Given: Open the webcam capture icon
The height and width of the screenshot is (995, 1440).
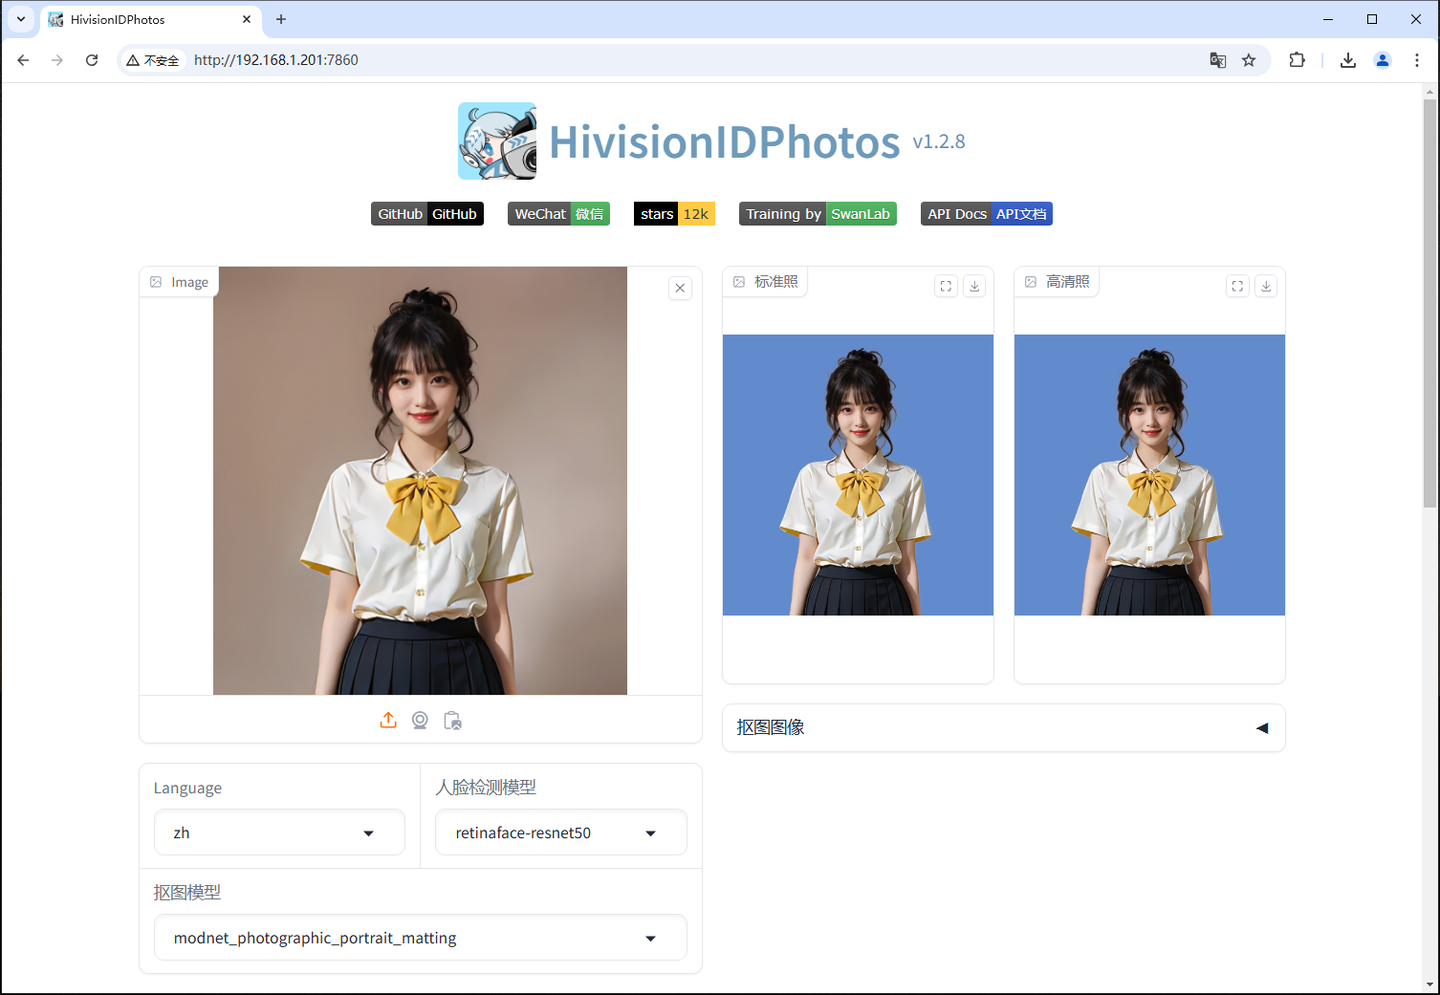Looking at the screenshot, I should click(420, 719).
